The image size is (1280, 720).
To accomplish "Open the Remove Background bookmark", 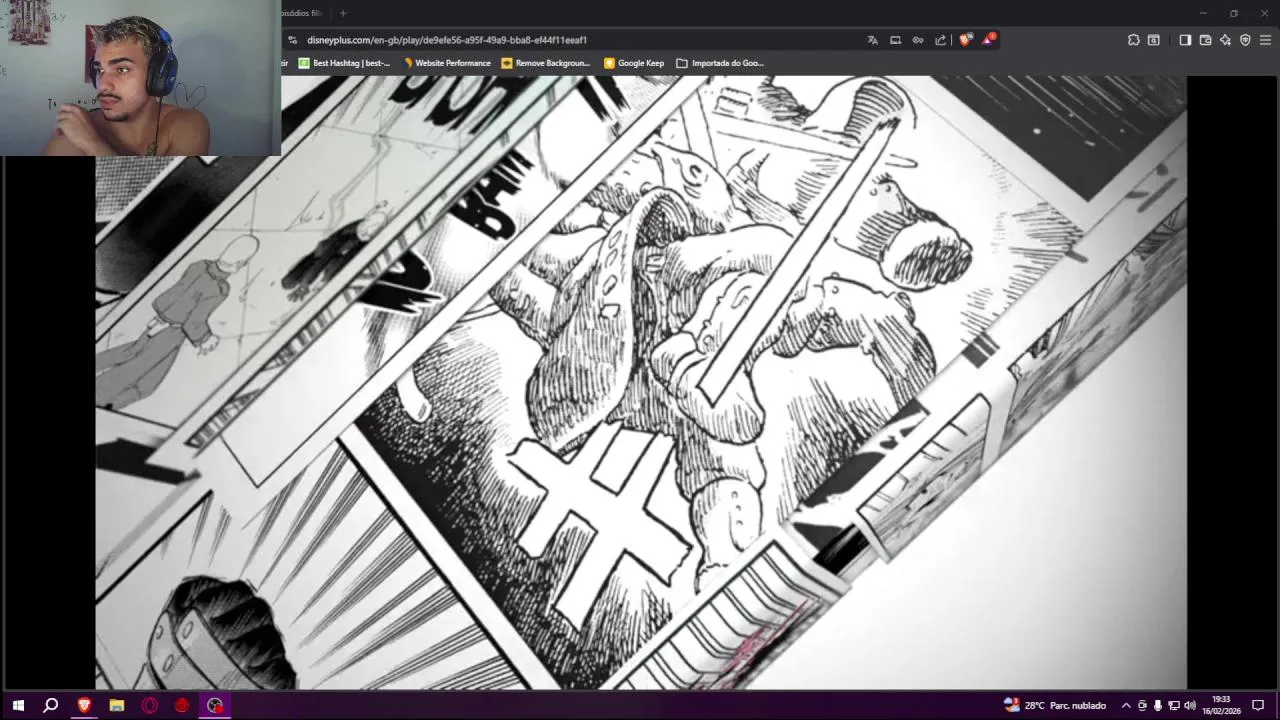I will pos(546,63).
